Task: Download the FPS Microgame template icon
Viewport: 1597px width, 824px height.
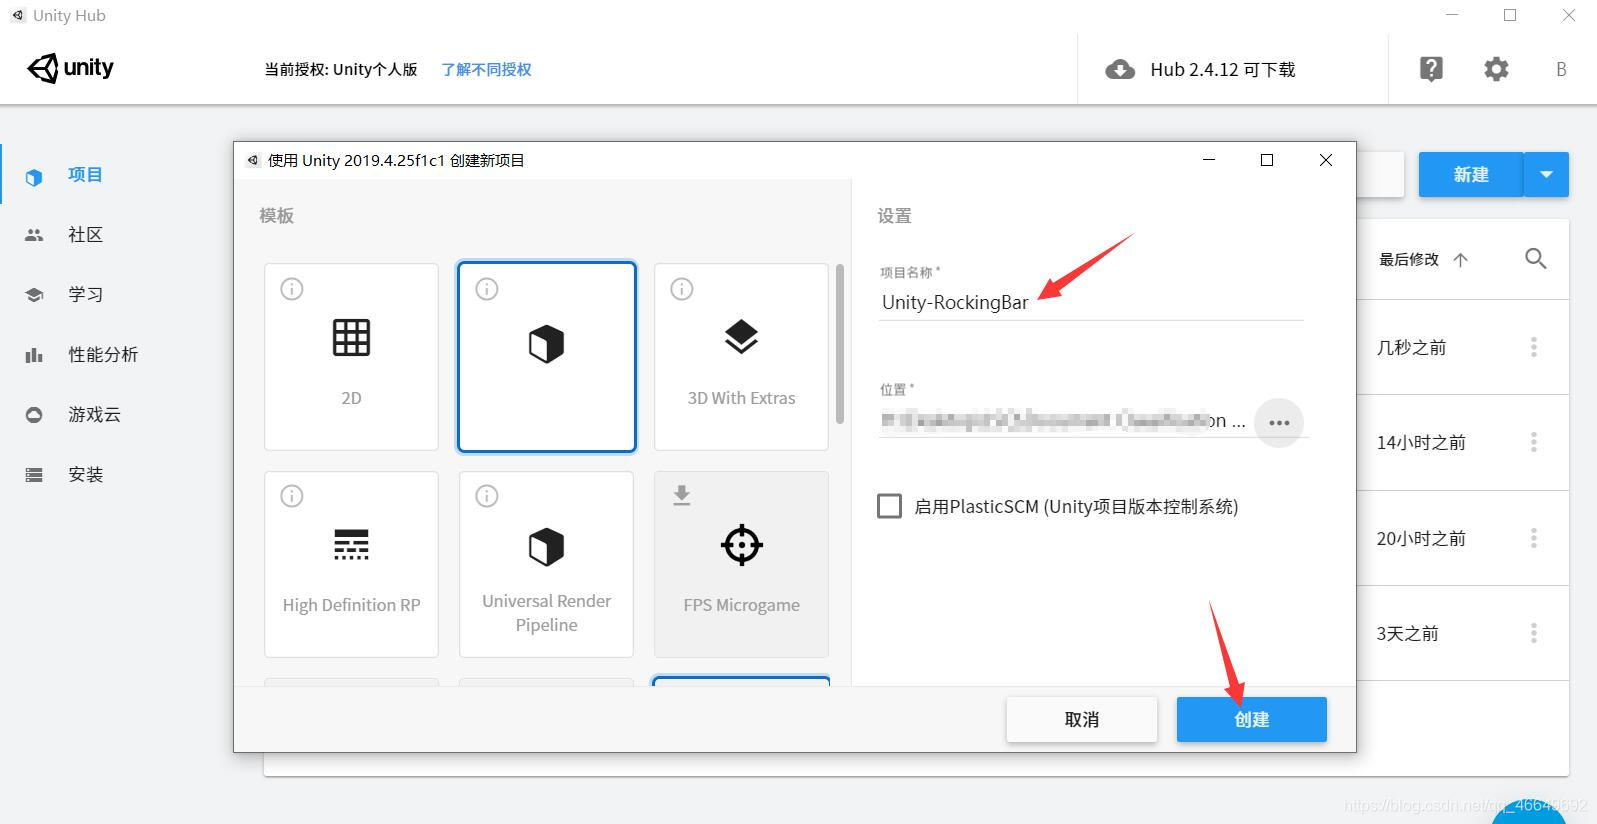Action: (682, 495)
